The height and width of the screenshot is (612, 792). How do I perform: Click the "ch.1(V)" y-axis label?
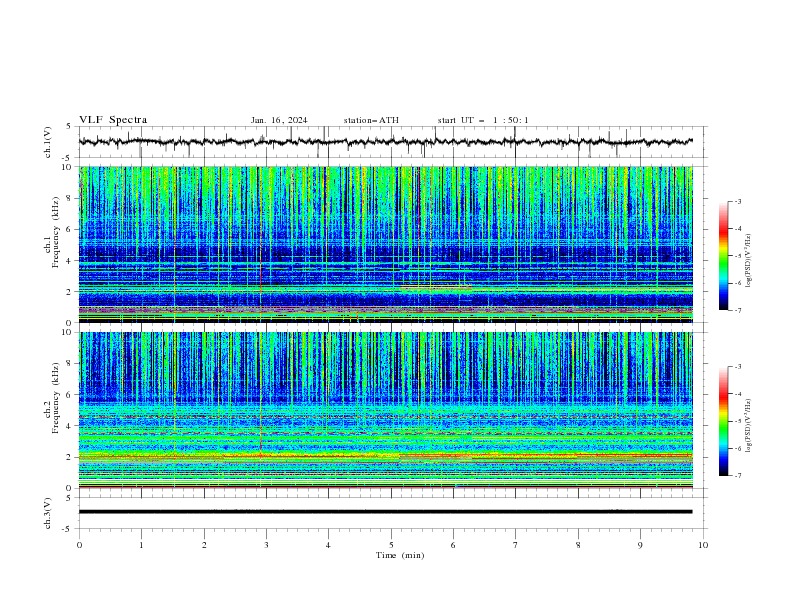tap(48, 142)
